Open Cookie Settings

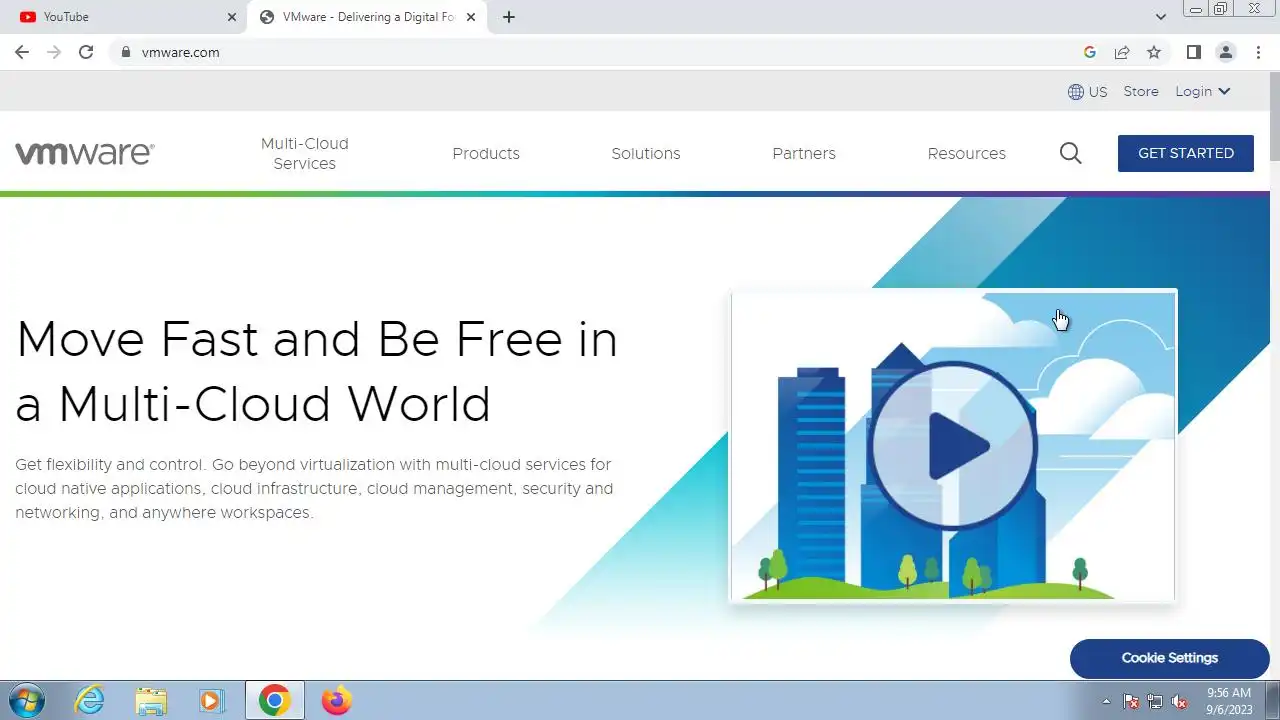click(x=1170, y=658)
